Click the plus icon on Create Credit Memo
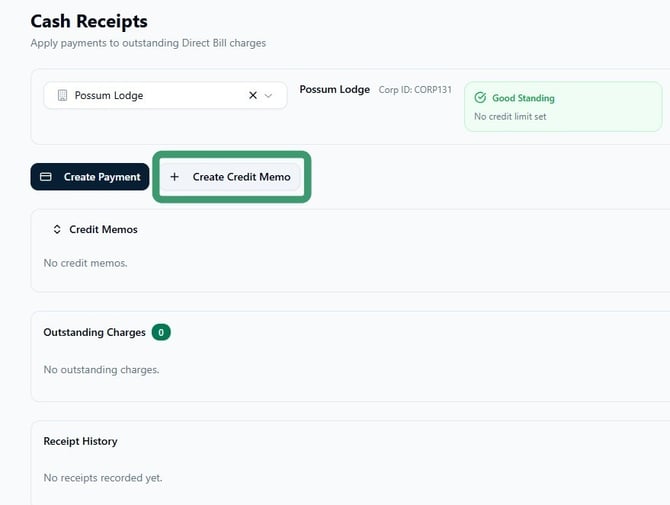The image size is (670, 505). (x=174, y=177)
